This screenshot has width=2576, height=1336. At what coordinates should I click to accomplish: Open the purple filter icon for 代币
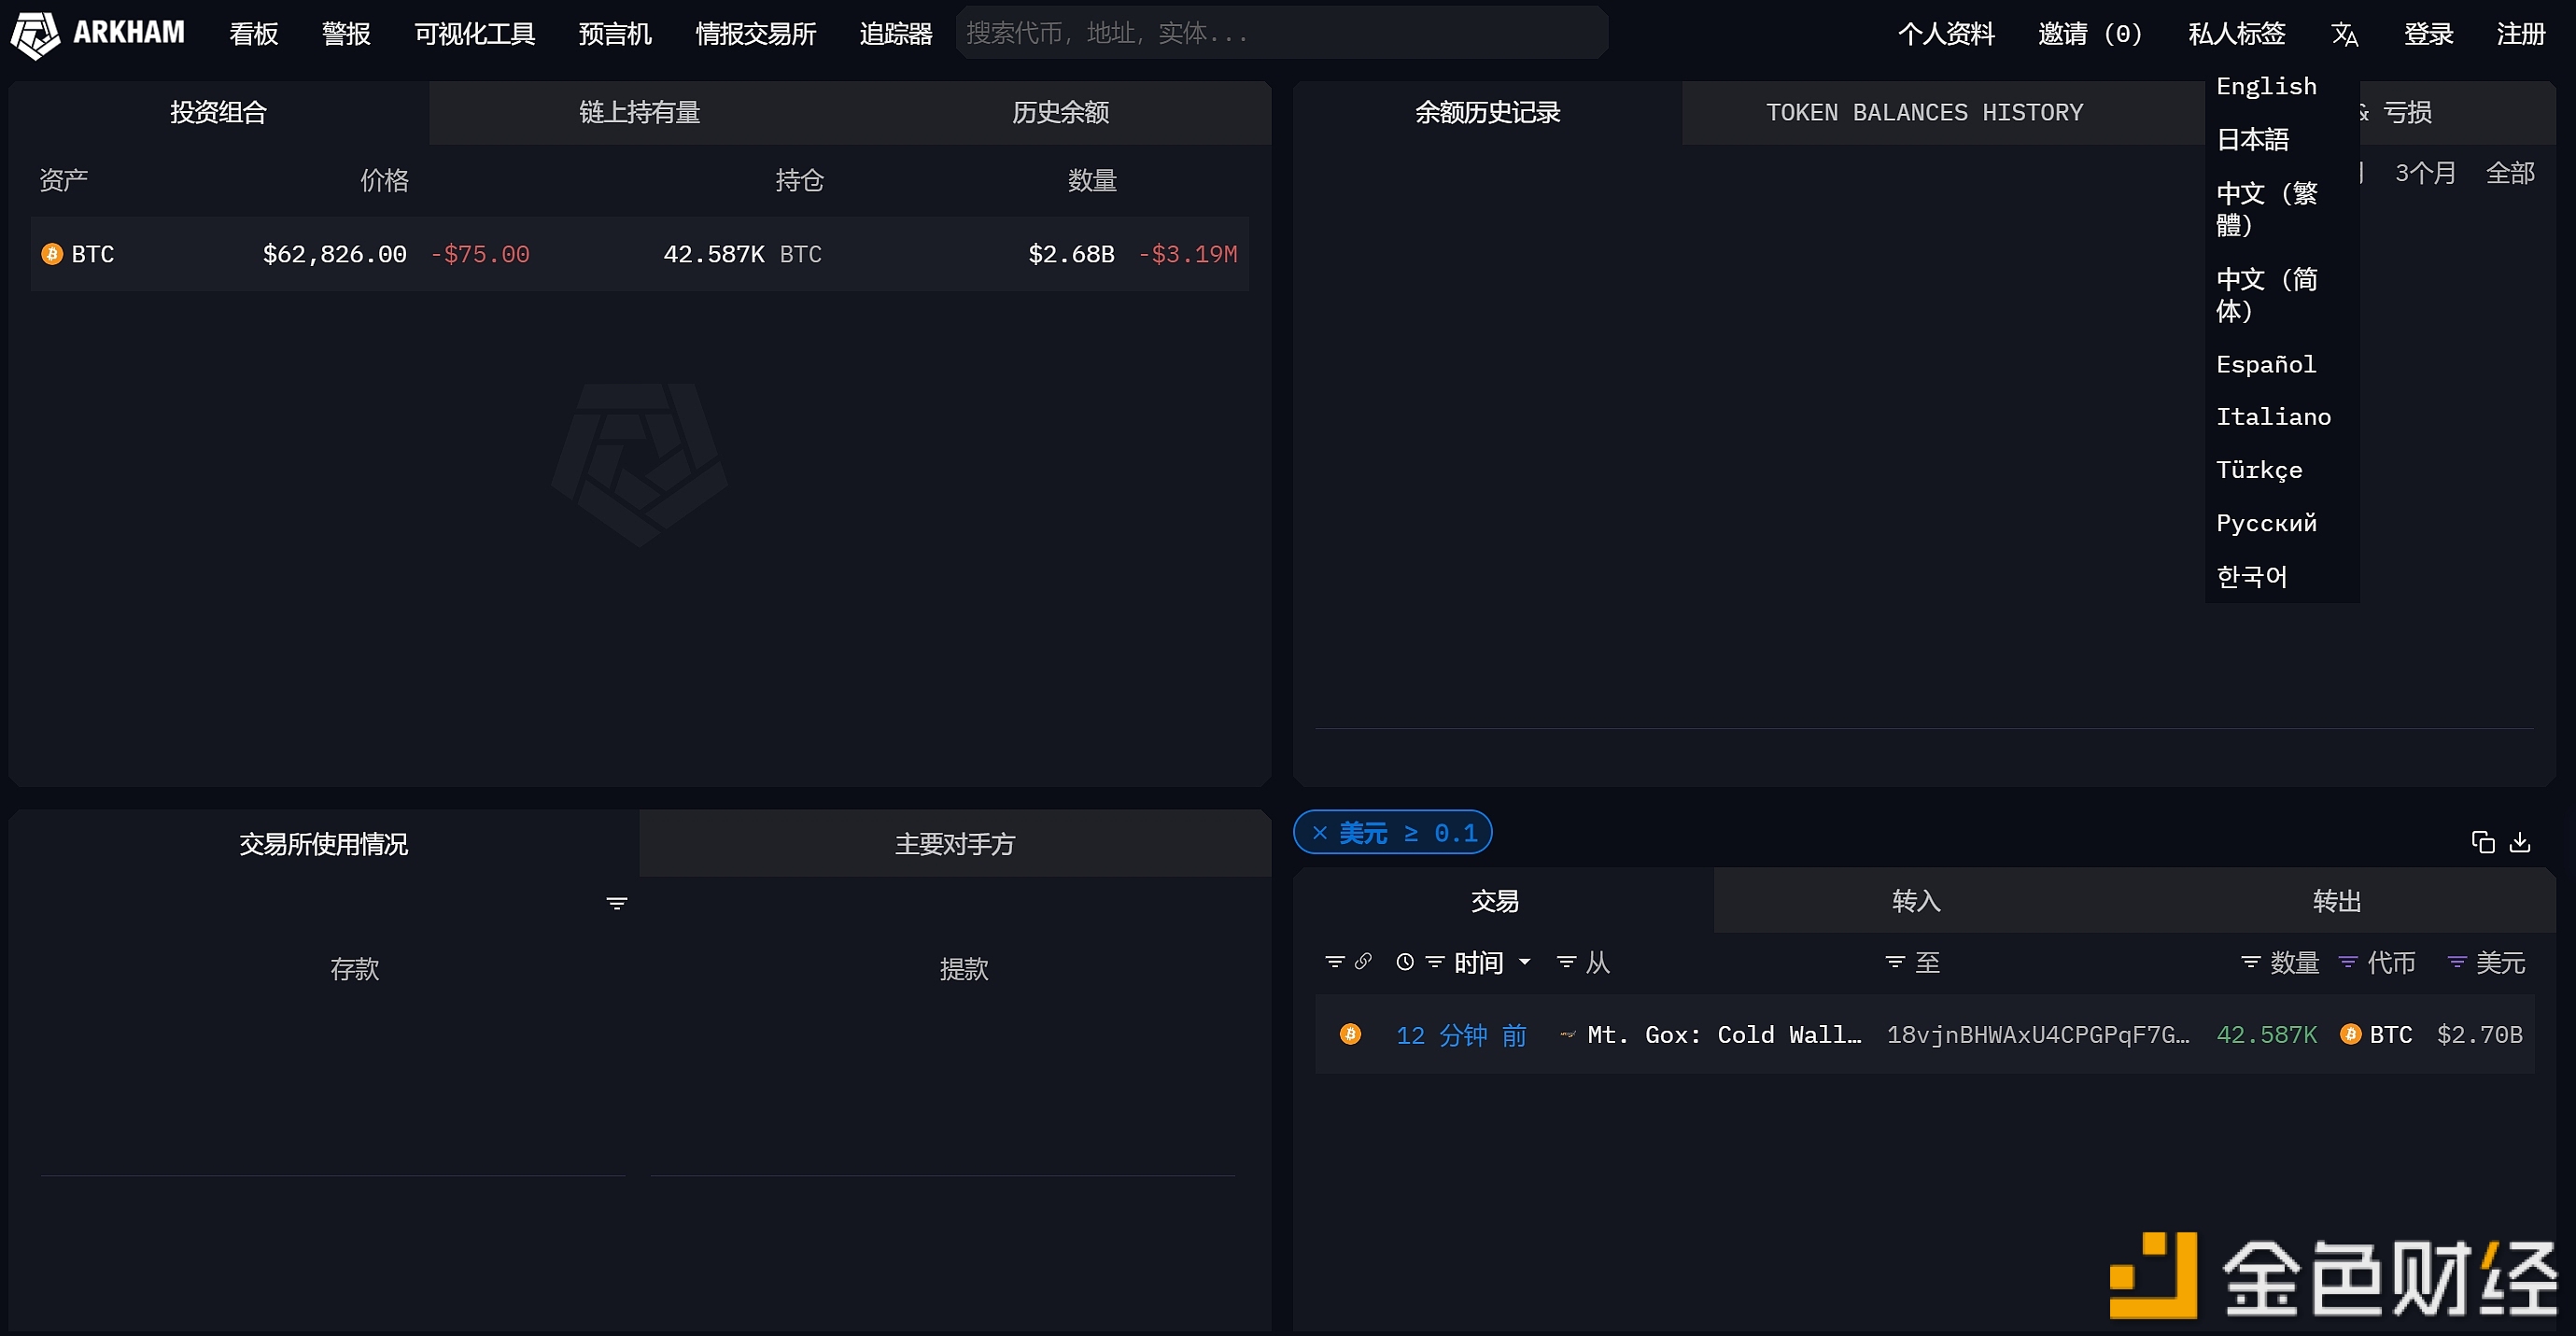[2349, 962]
